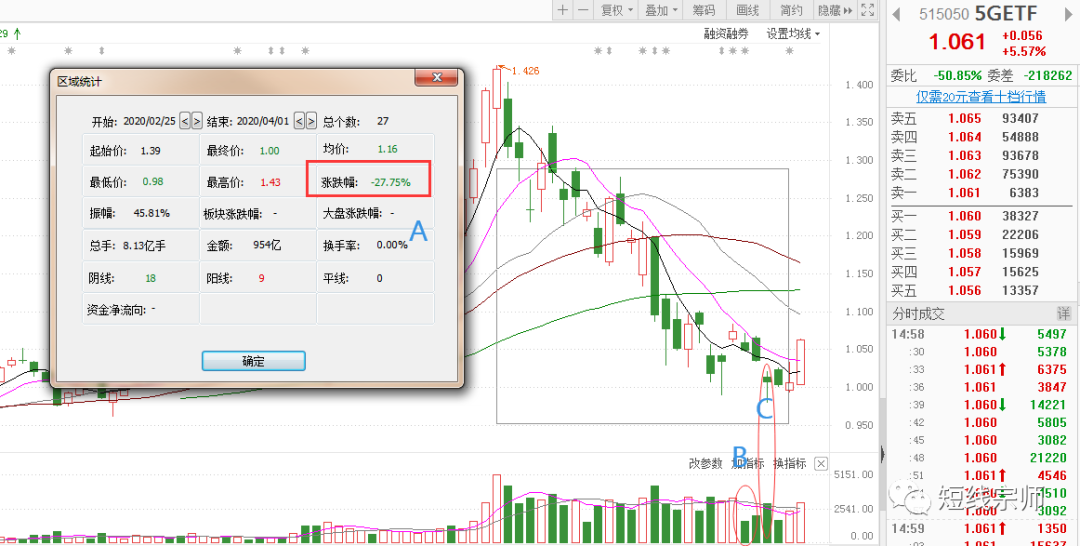Zoom in chart with plus button
The image size is (1080, 546).
pos(563,10)
